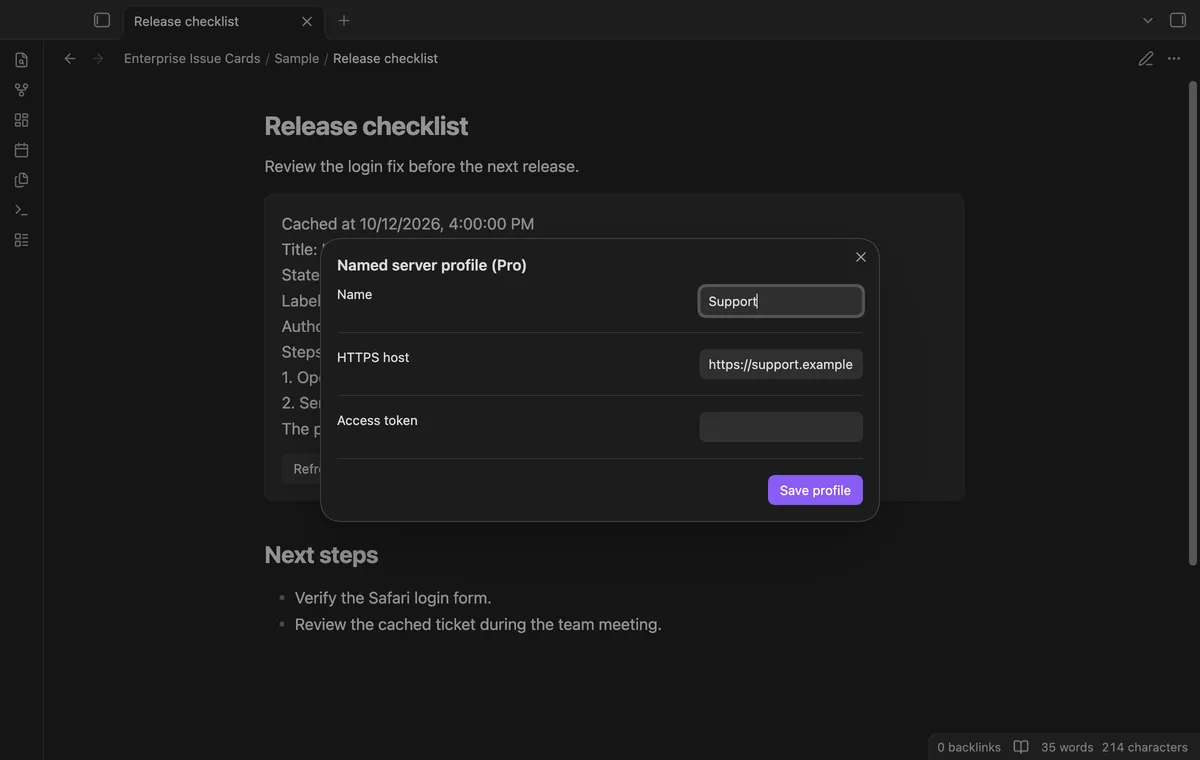Focus the HTTPS host input field
This screenshot has width=1200, height=760.
coord(781,364)
